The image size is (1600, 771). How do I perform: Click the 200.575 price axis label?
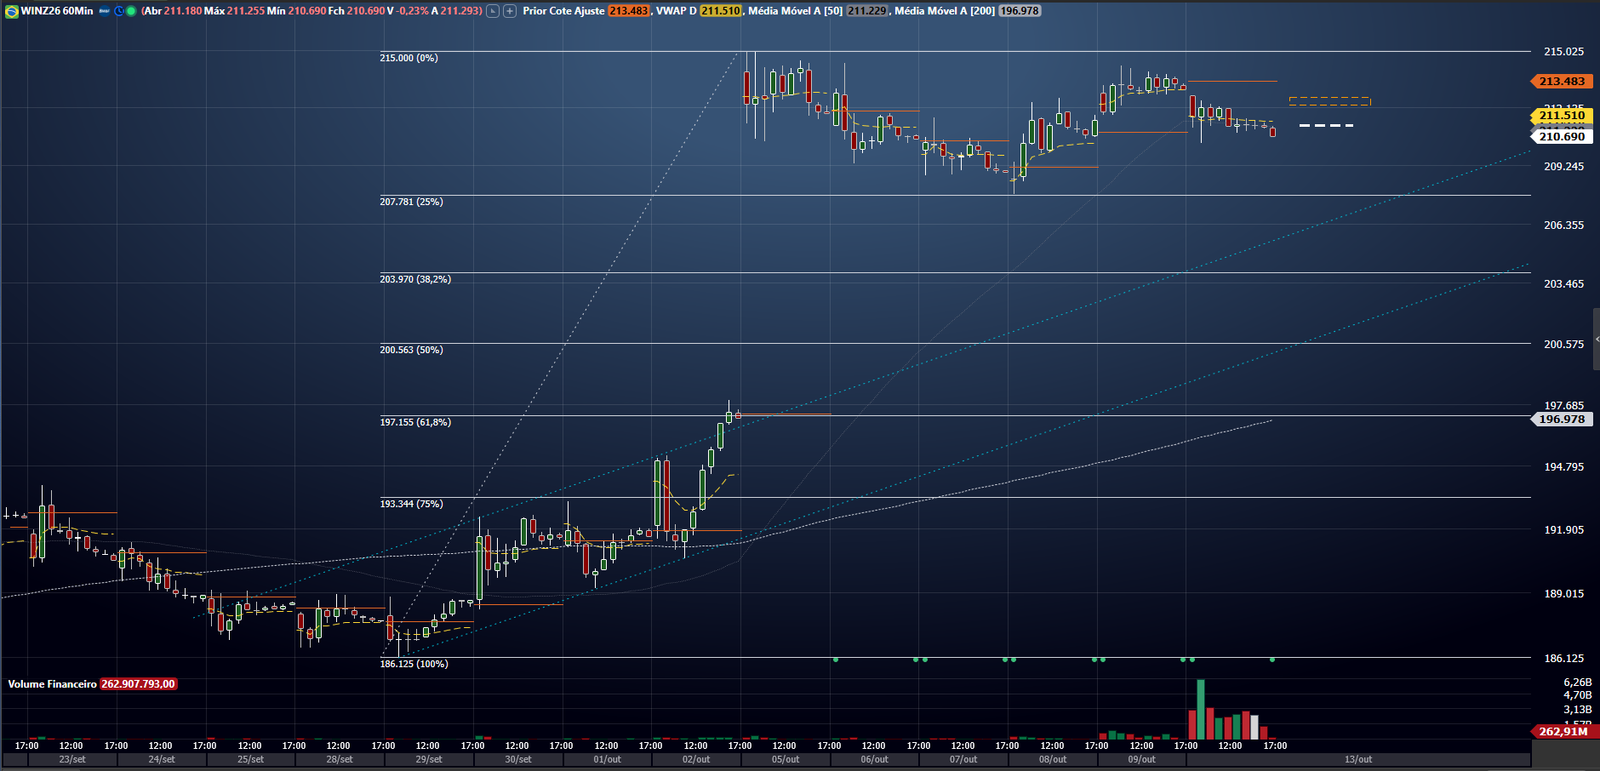tap(1564, 344)
